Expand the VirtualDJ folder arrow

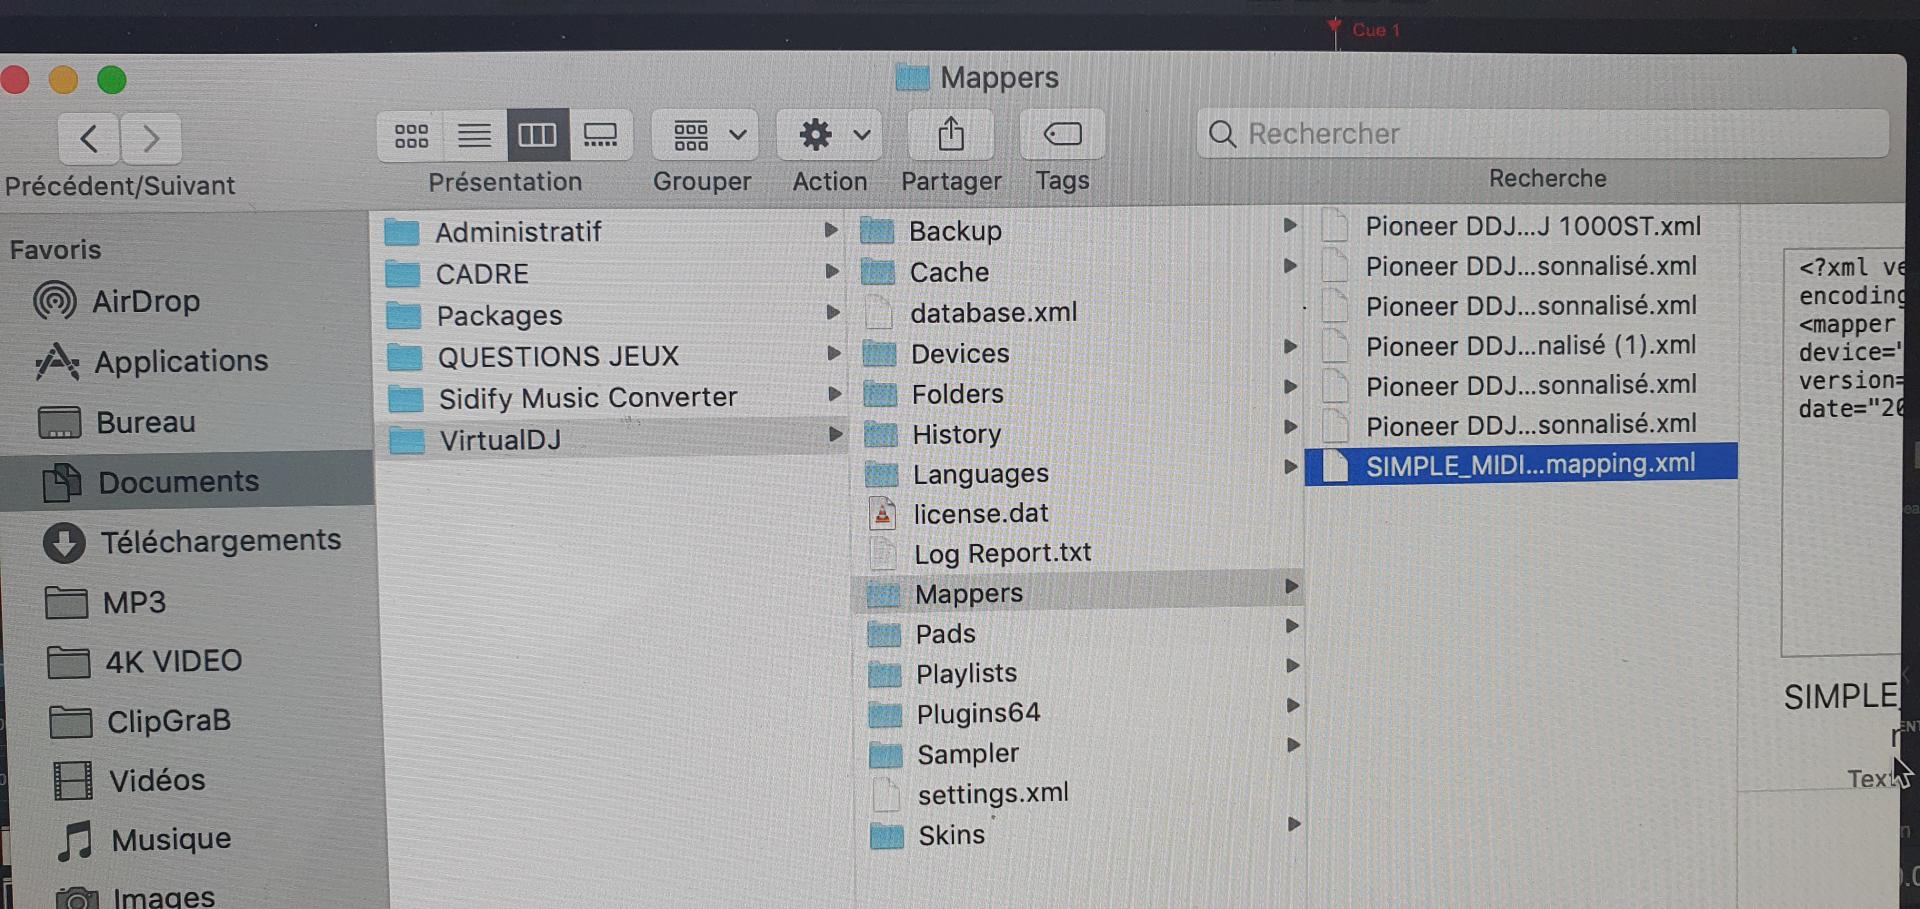tap(835, 434)
